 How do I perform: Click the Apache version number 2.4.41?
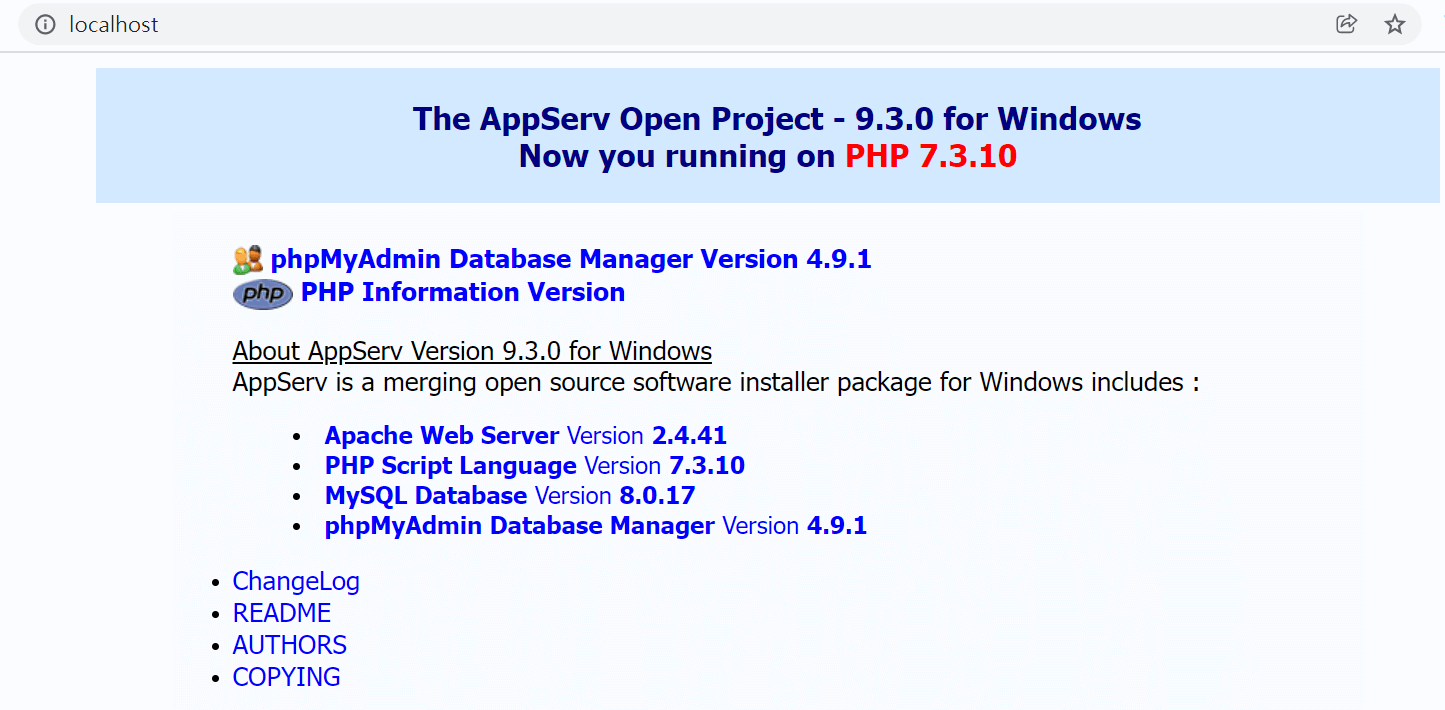pyautogui.click(x=689, y=436)
